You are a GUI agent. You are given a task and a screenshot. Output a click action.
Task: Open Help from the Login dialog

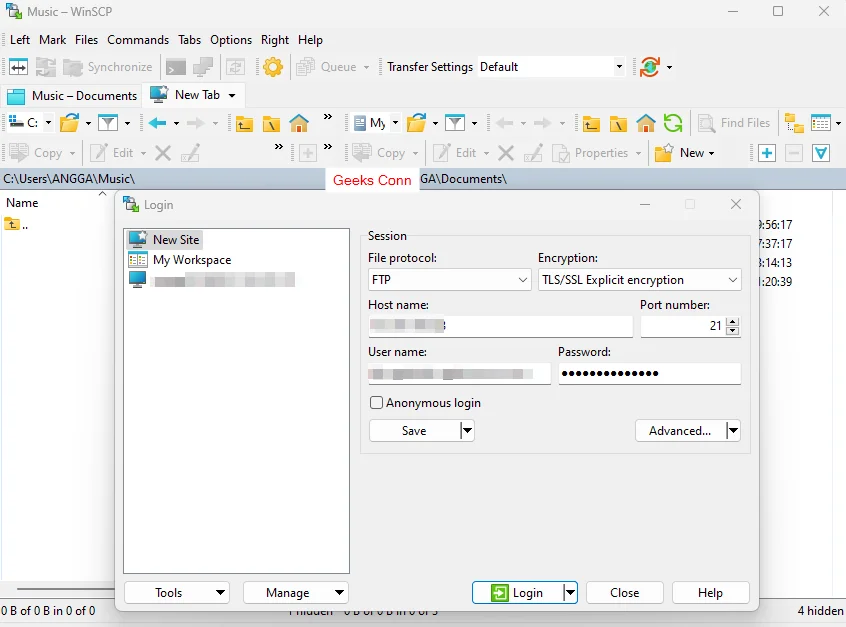pos(710,592)
